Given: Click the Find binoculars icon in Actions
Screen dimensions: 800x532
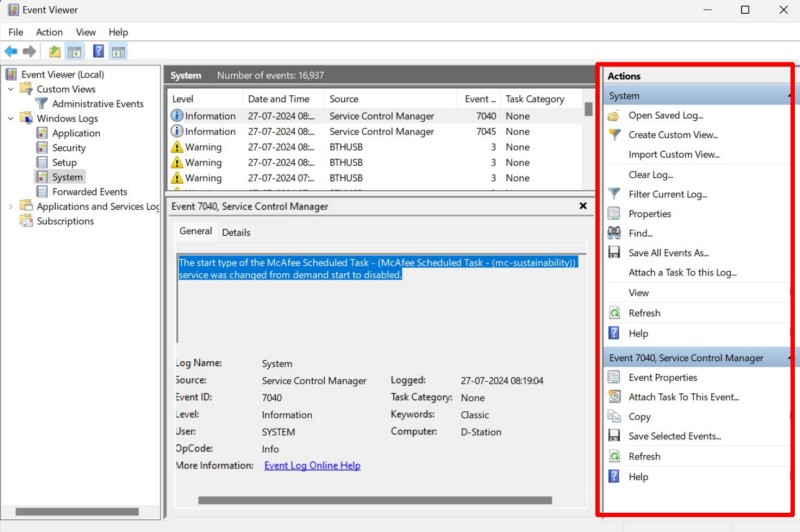Looking at the screenshot, I should [x=614, y=233].
